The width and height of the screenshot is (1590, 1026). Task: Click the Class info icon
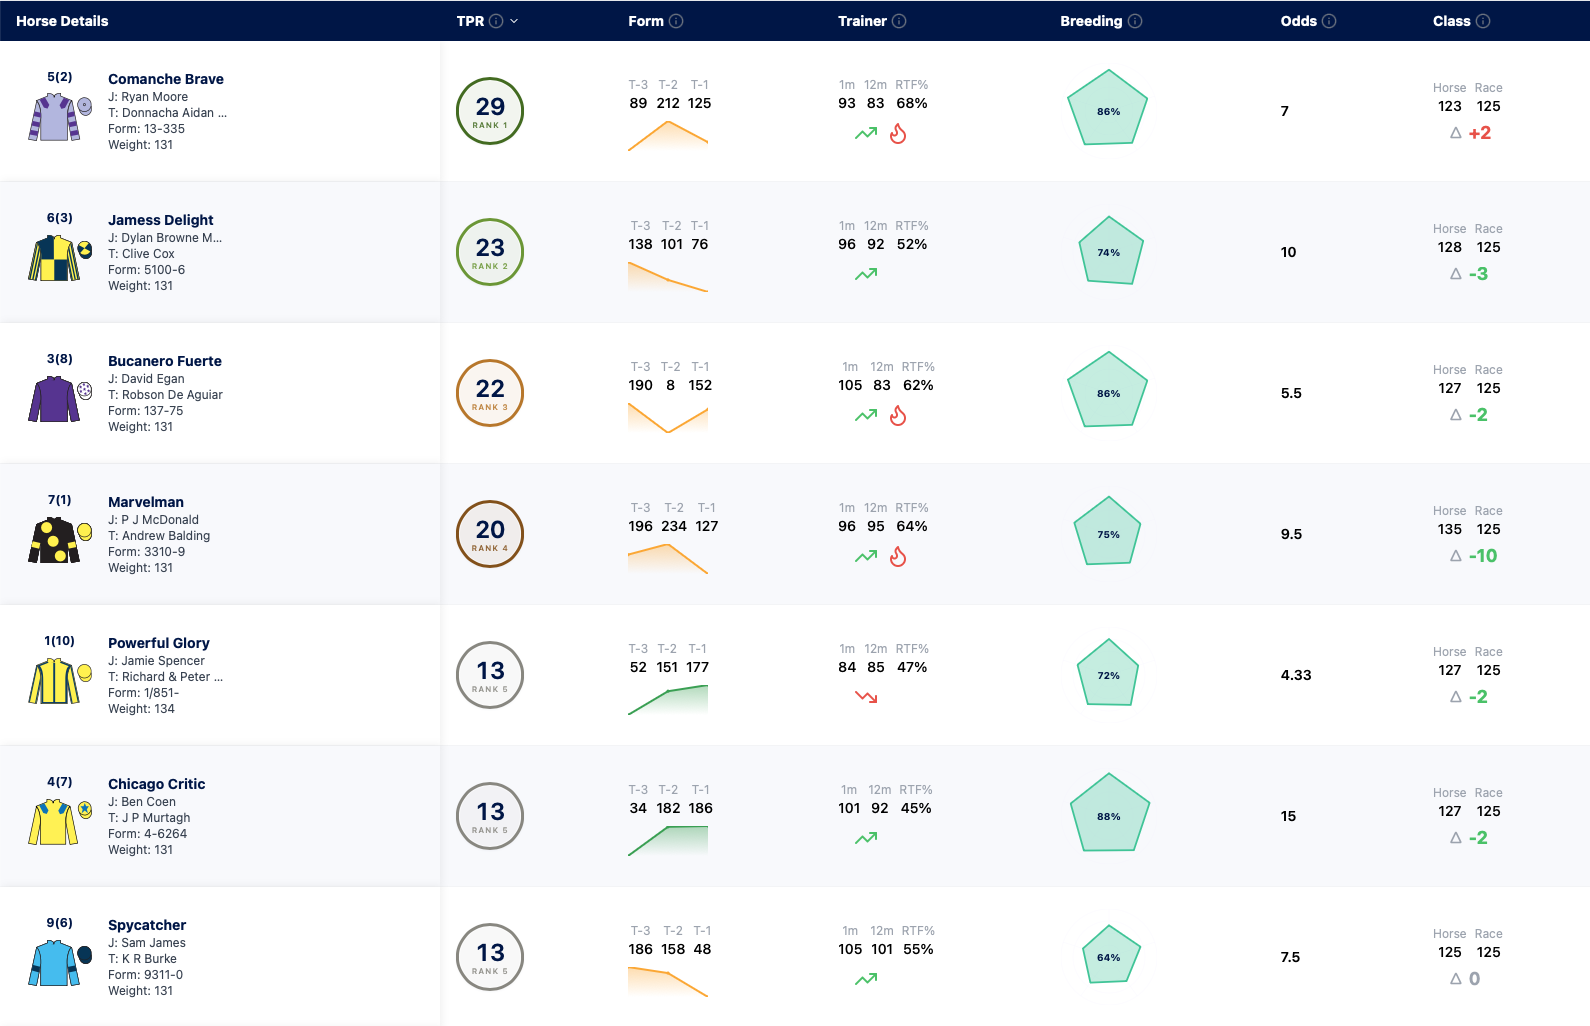click(1483, 21)
